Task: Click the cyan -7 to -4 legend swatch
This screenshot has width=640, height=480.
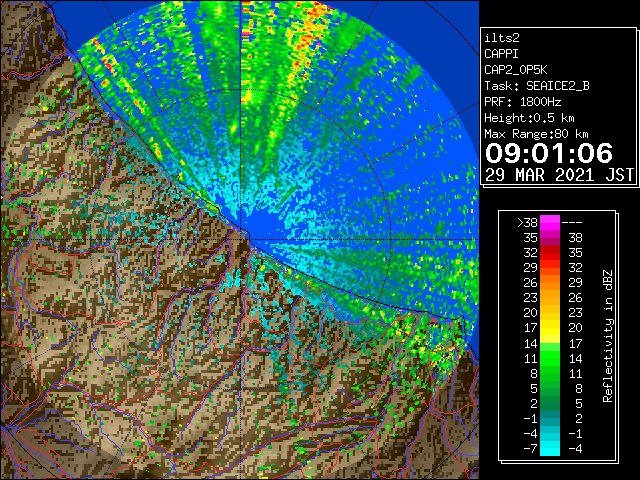Action: pyautogui.click(x=550, y=448)
